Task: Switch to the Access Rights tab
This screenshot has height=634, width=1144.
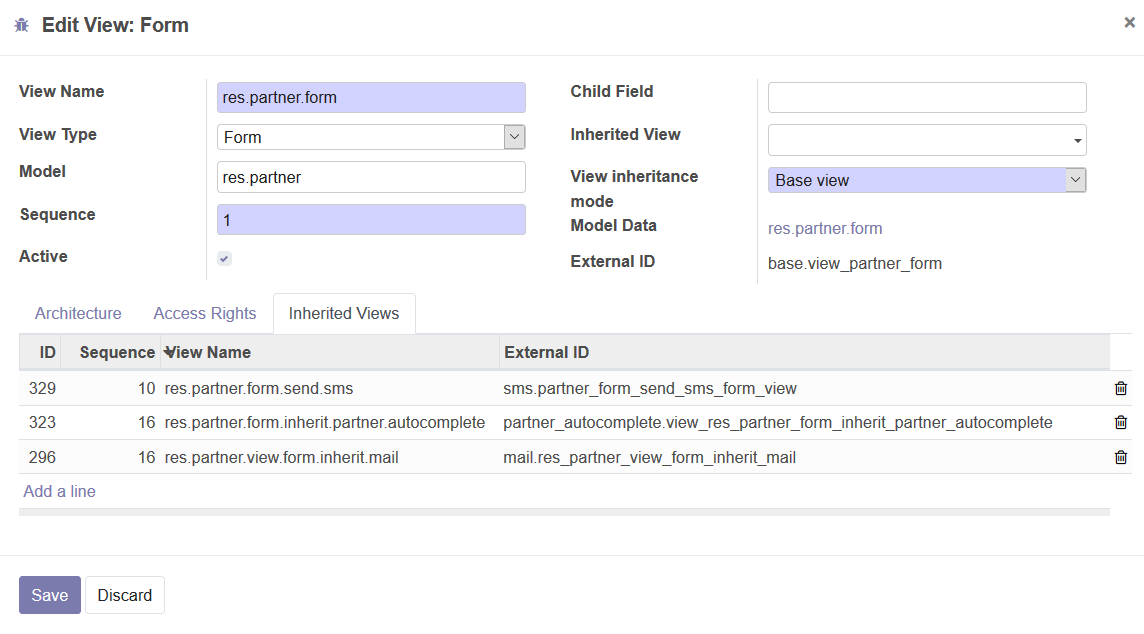Action: click(205, 314)
